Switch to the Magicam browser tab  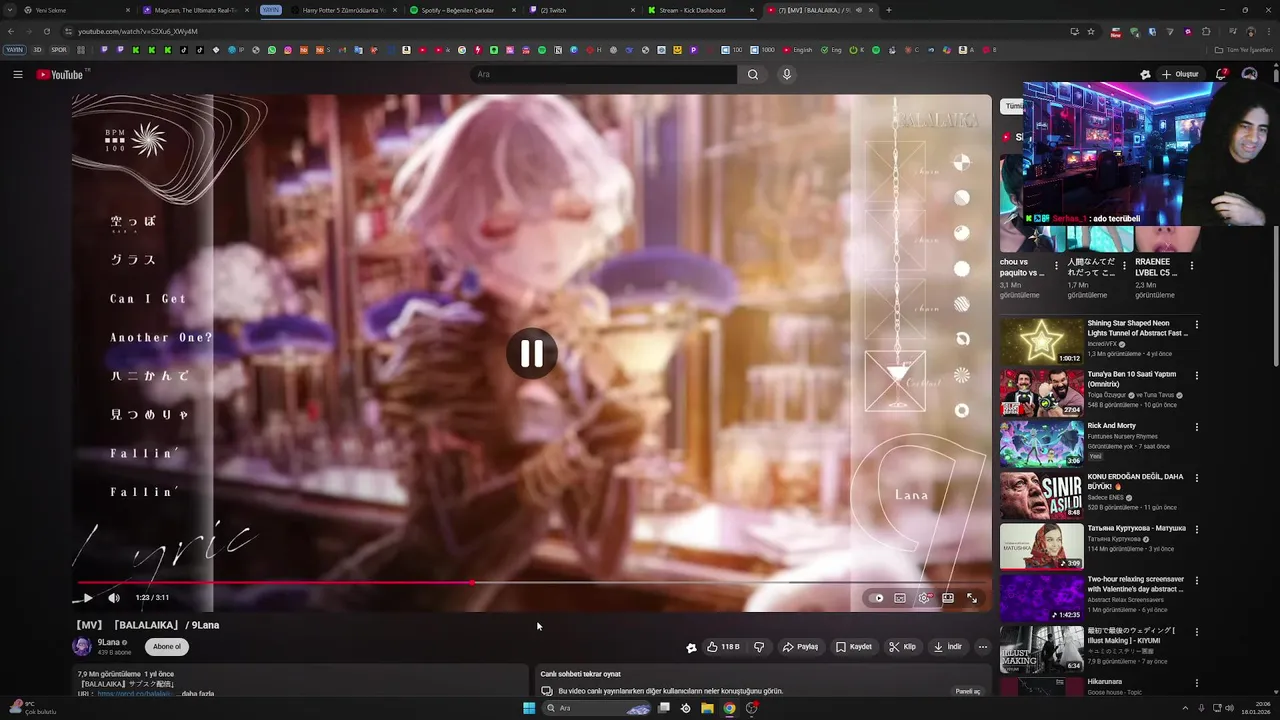coord(198,10)
